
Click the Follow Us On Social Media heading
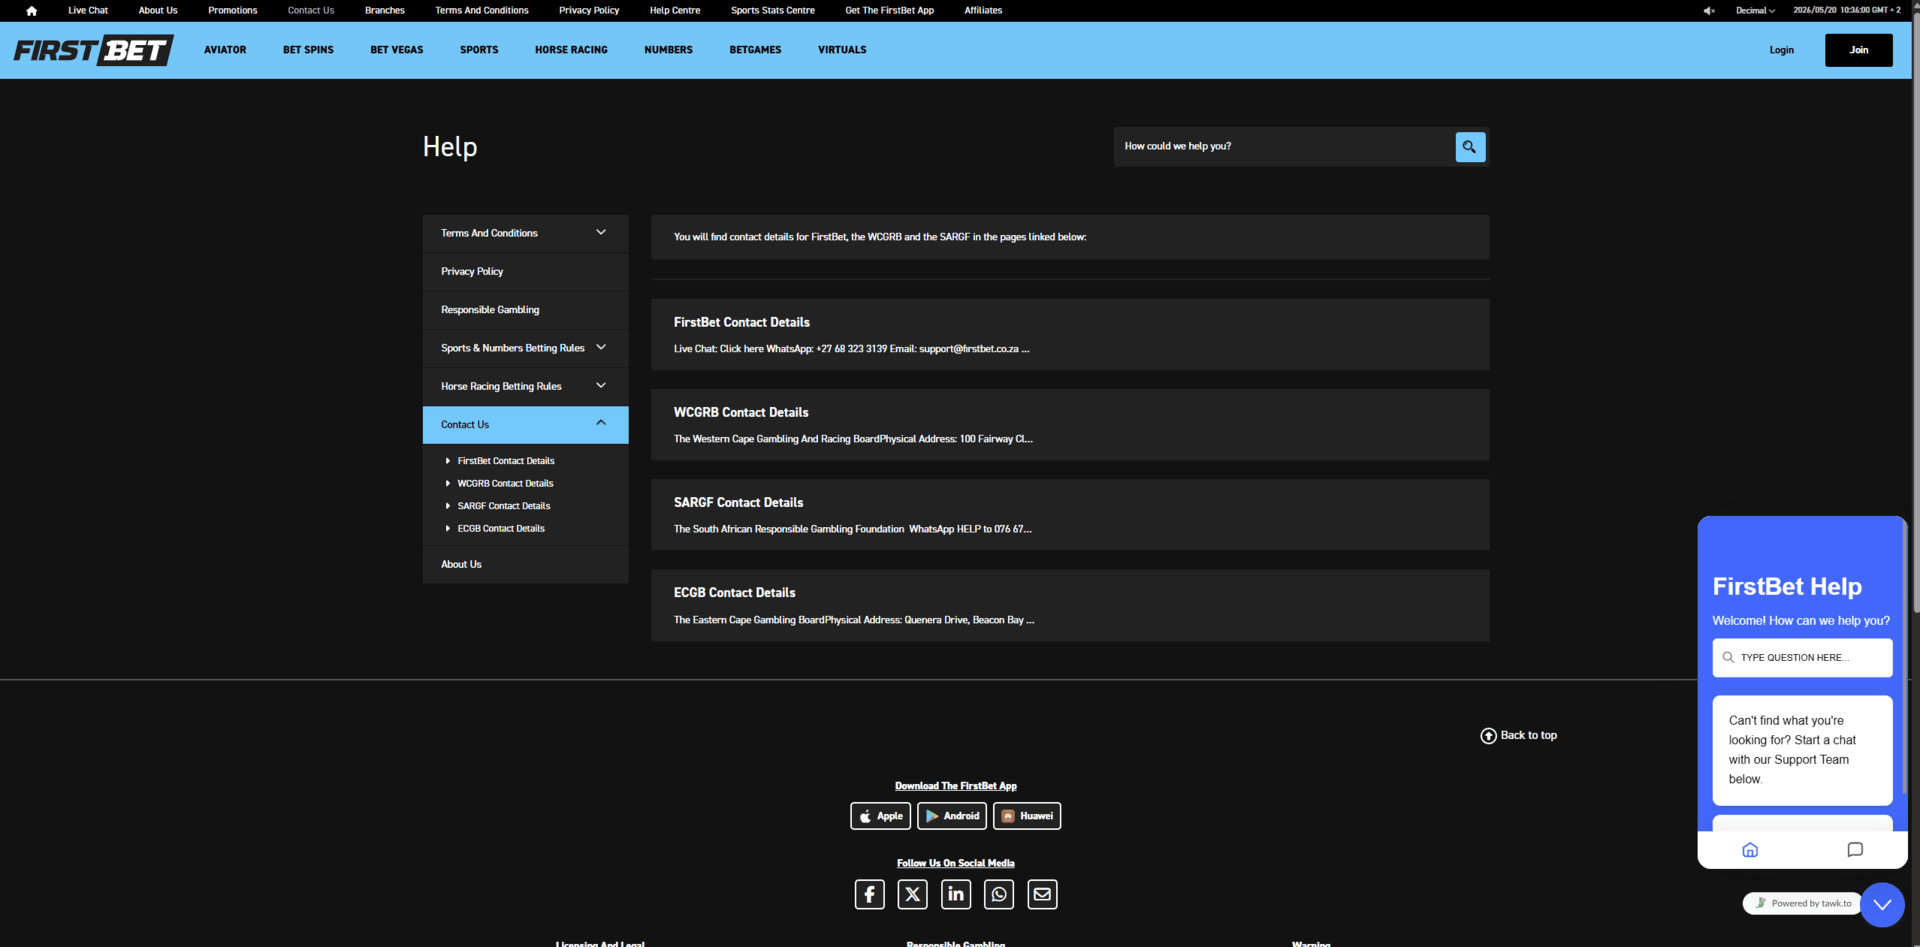coord(956,864)
